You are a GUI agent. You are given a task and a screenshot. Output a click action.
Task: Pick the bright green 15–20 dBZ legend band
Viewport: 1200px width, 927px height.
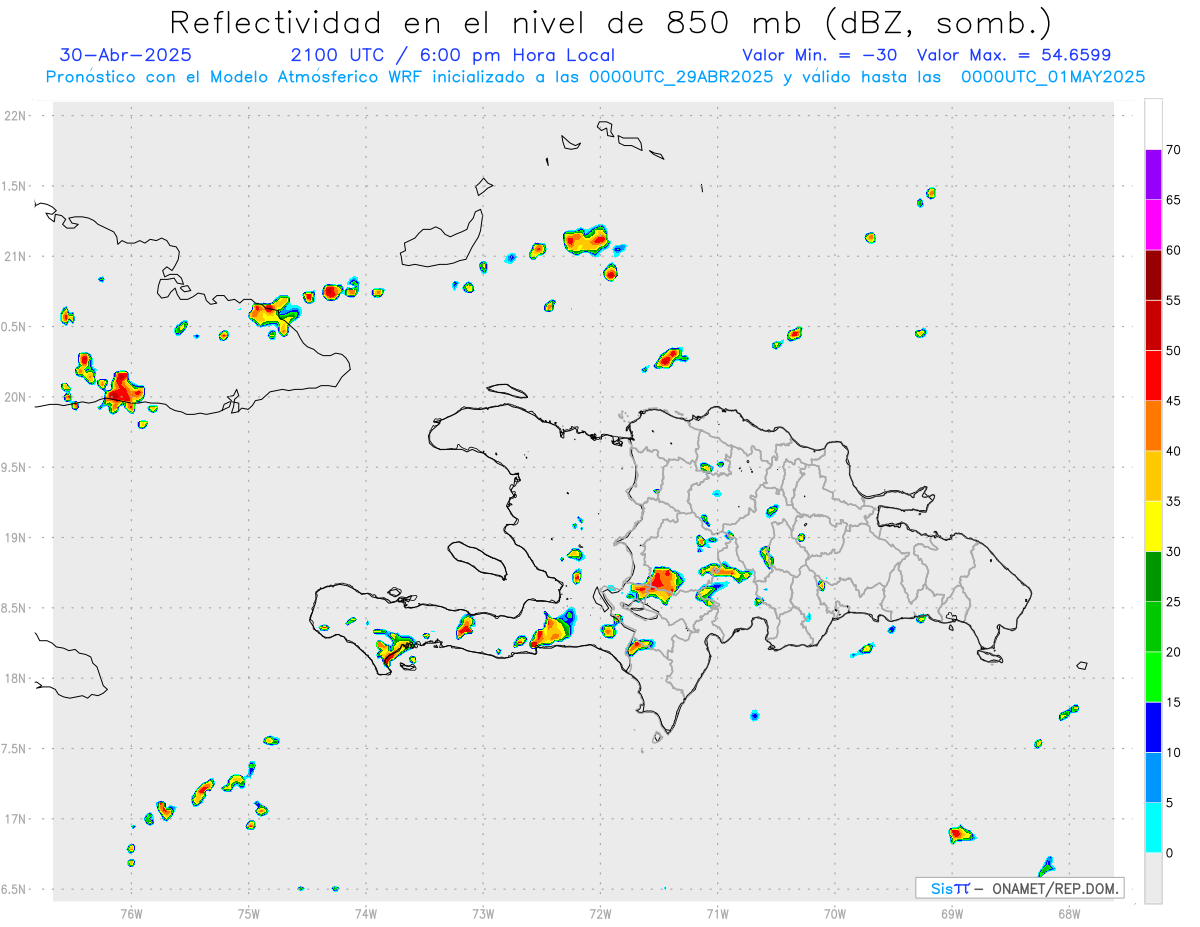[1153, 677]
